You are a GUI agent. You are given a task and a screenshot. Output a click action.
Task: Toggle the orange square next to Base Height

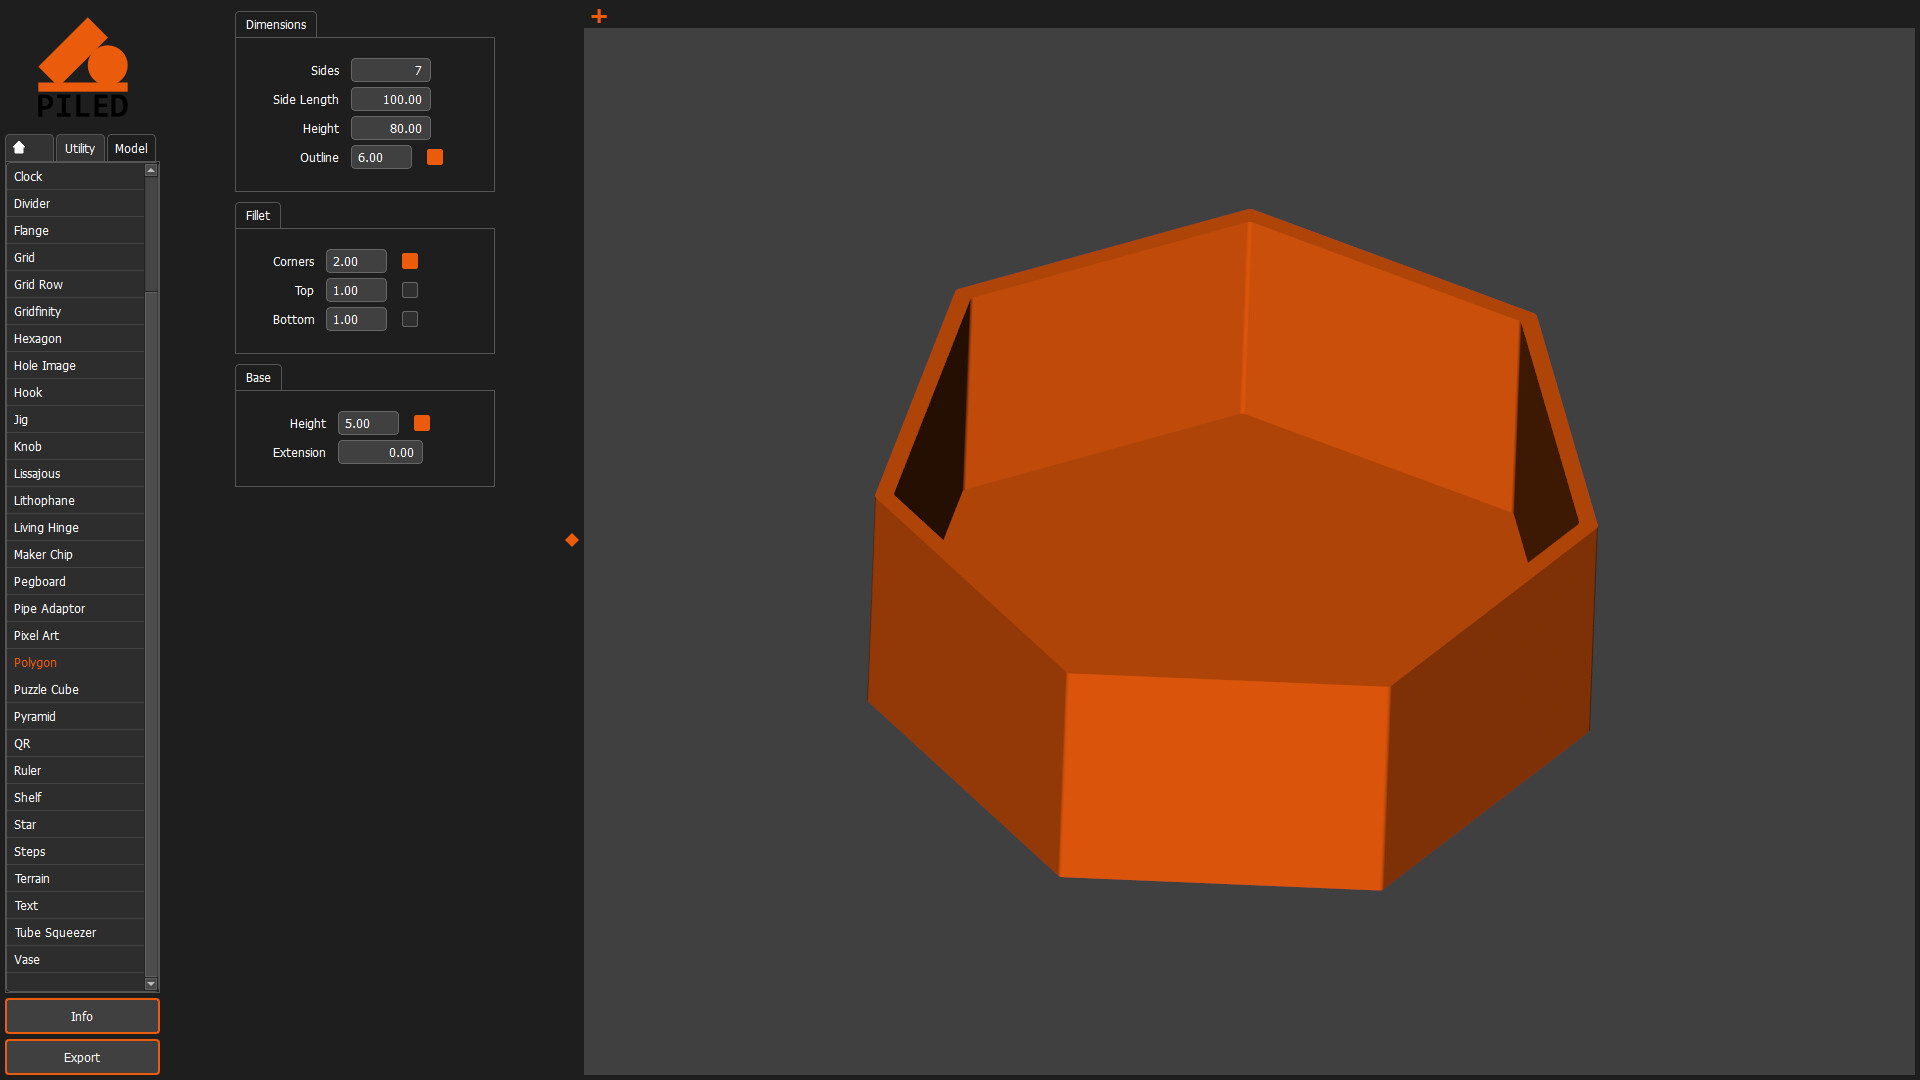coord(421,423)
